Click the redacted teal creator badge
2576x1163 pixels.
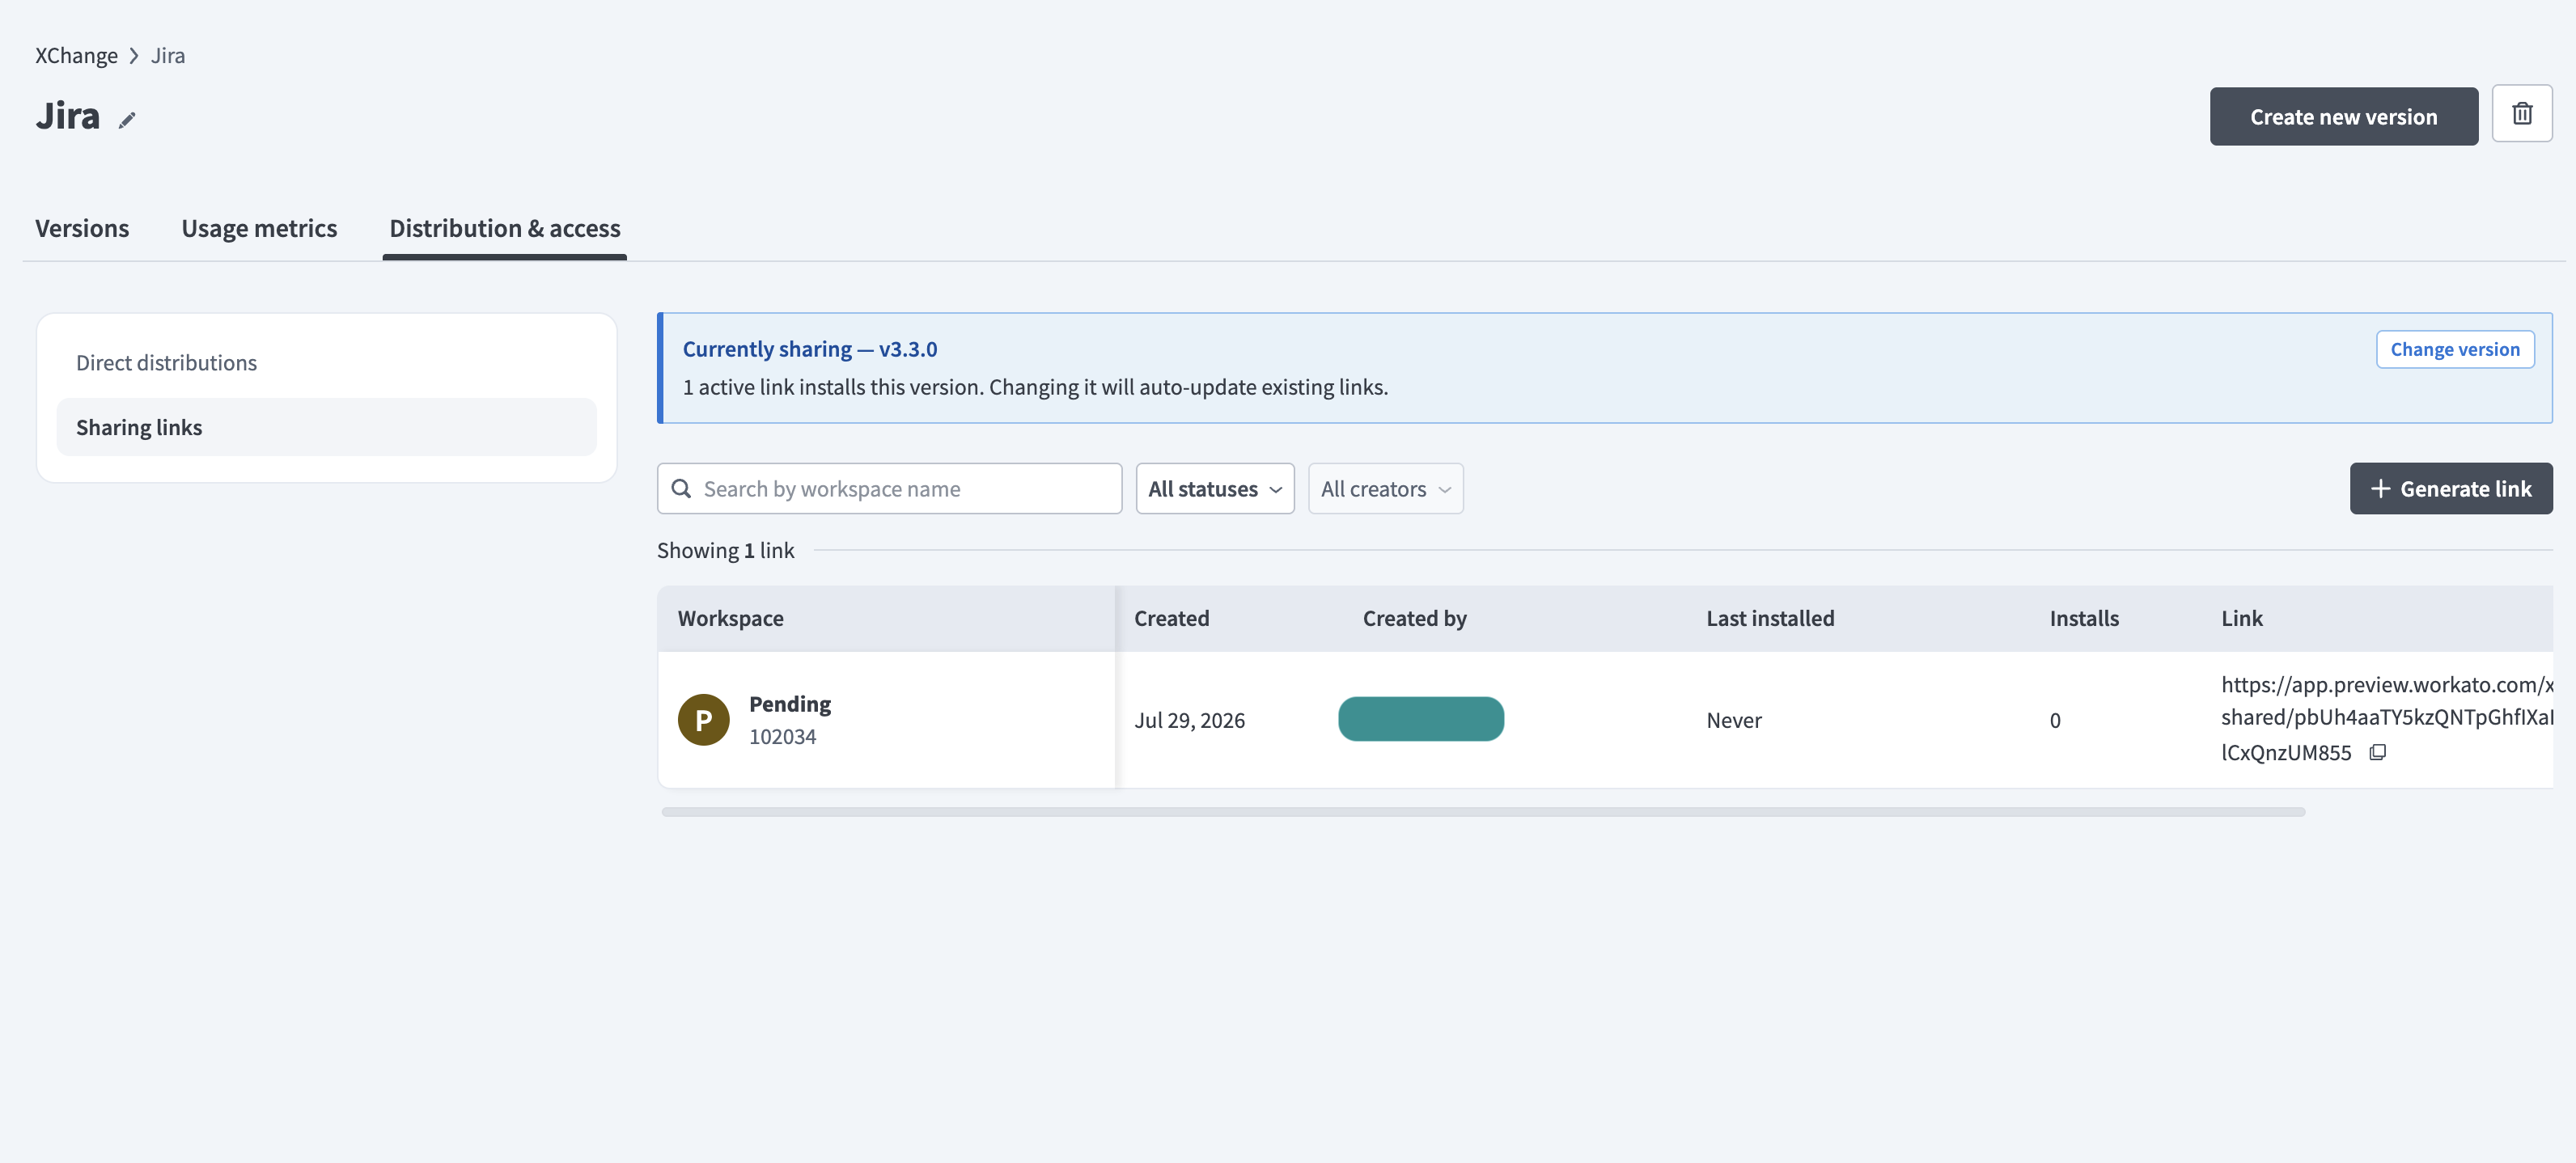(x=1420, y=719)
